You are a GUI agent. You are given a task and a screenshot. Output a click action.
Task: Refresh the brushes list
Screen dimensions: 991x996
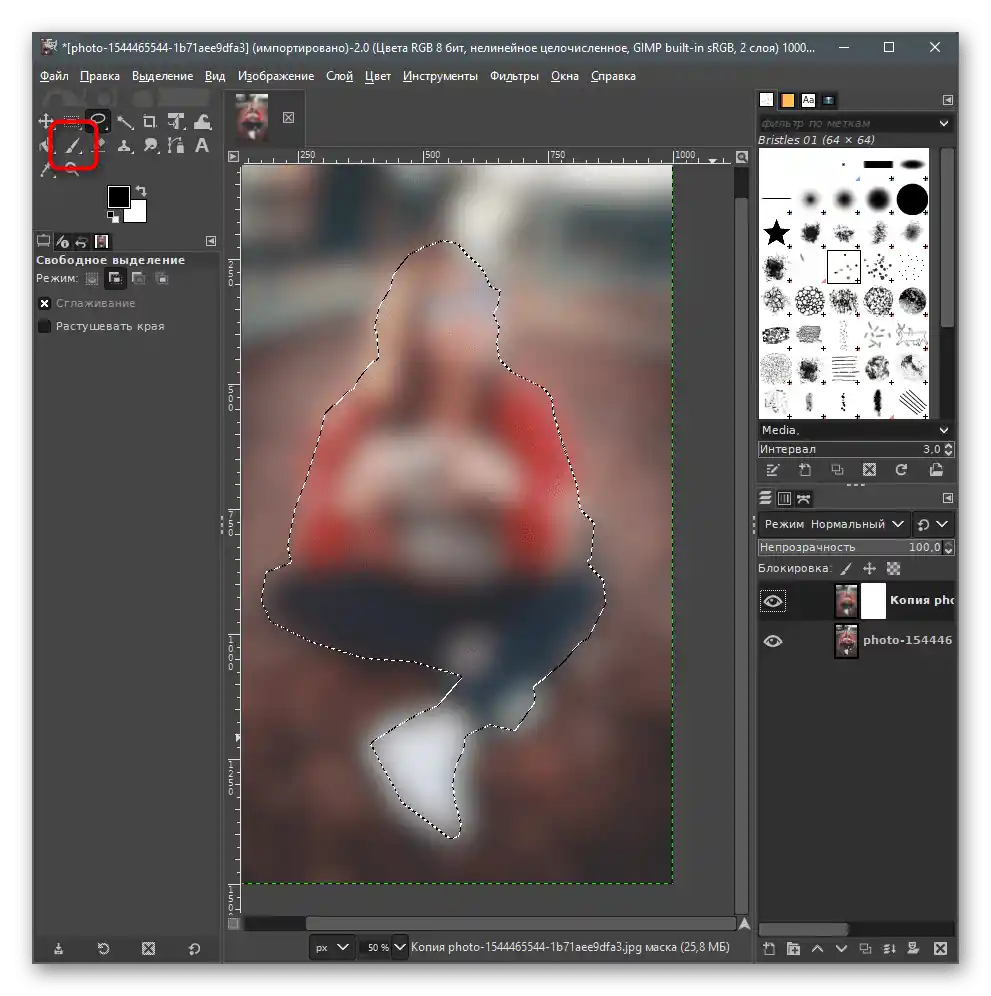coord(901,470)
